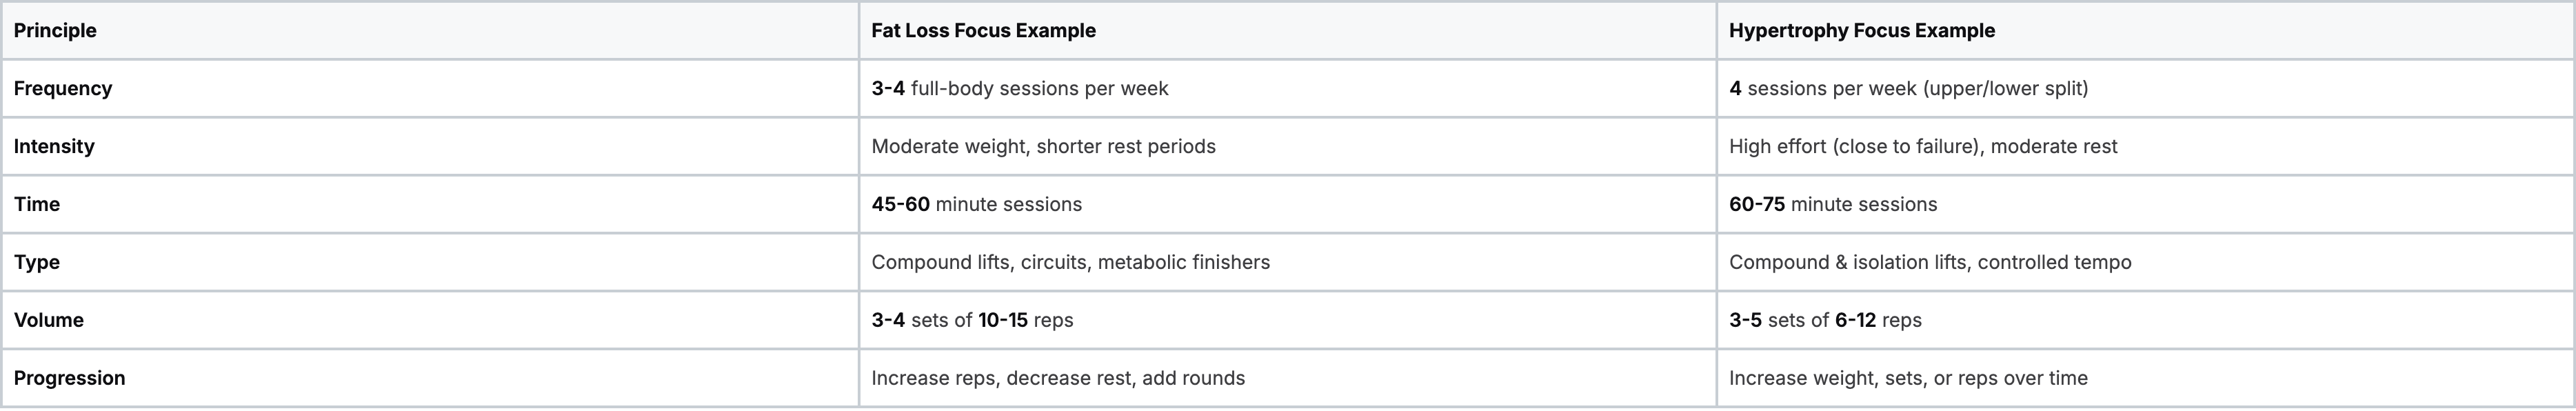This screenshot has width=2576, height=411.
Task: Click the Fat Loss Focus Example header
Action: (x=983, y=31)
